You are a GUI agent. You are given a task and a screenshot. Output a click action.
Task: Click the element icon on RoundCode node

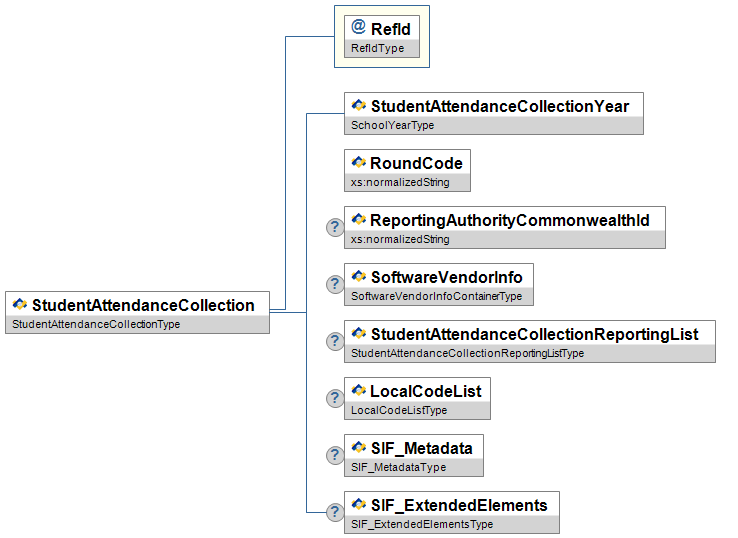click(x=358, y=162)
